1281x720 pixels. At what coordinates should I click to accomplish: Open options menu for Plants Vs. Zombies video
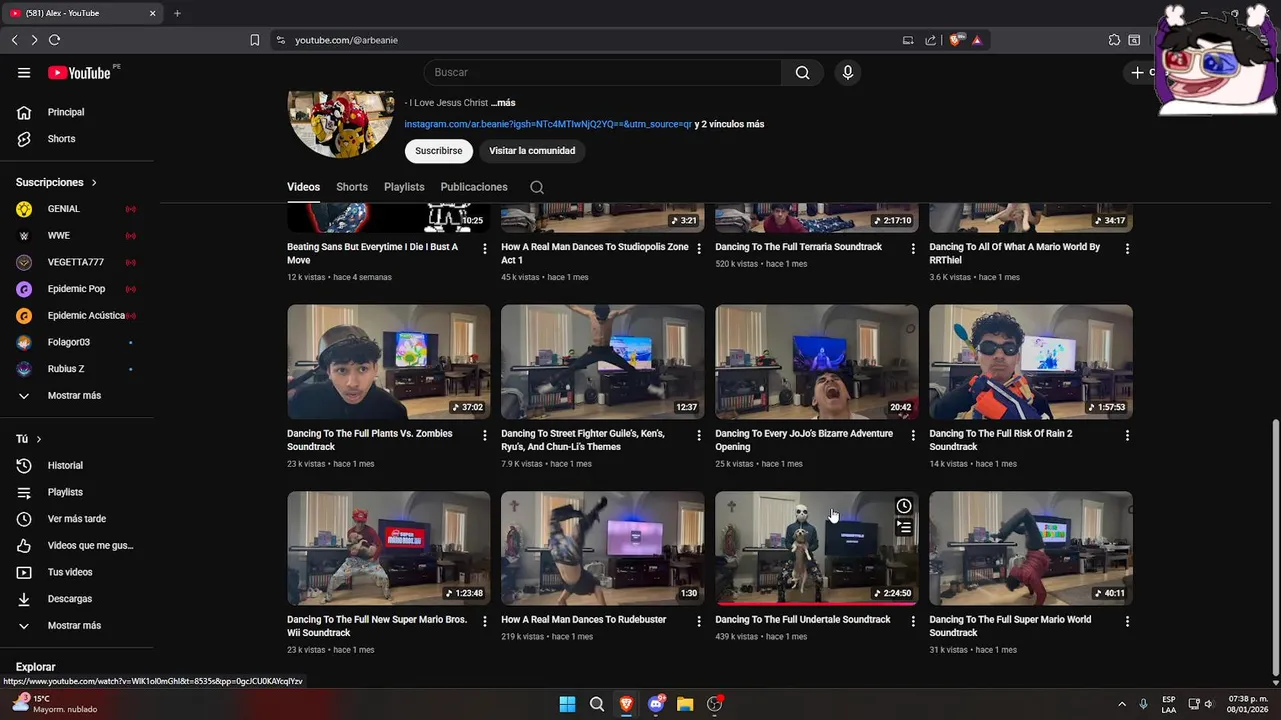(x=484, y=435)
